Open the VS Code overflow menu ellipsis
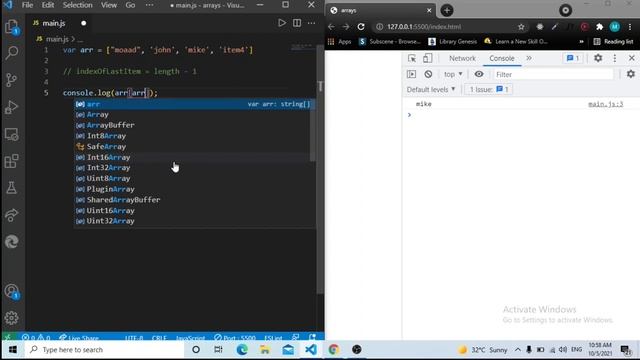The image size is (640, 360). (x=149, y=5)
